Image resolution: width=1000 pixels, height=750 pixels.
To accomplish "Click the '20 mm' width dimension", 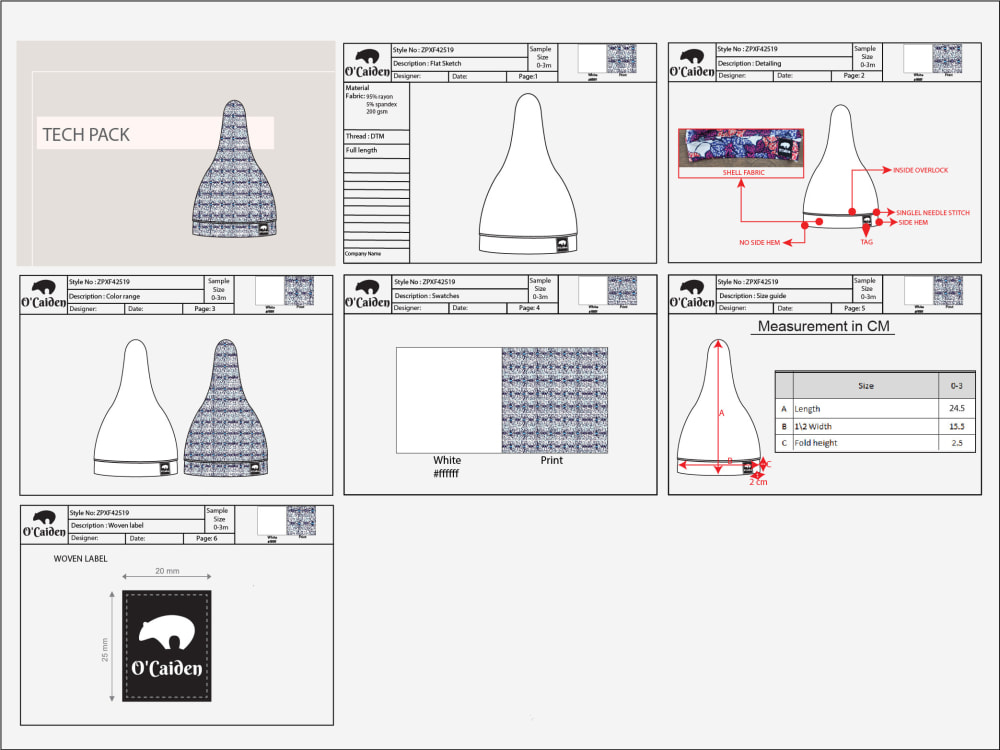I will coord(167,571).
